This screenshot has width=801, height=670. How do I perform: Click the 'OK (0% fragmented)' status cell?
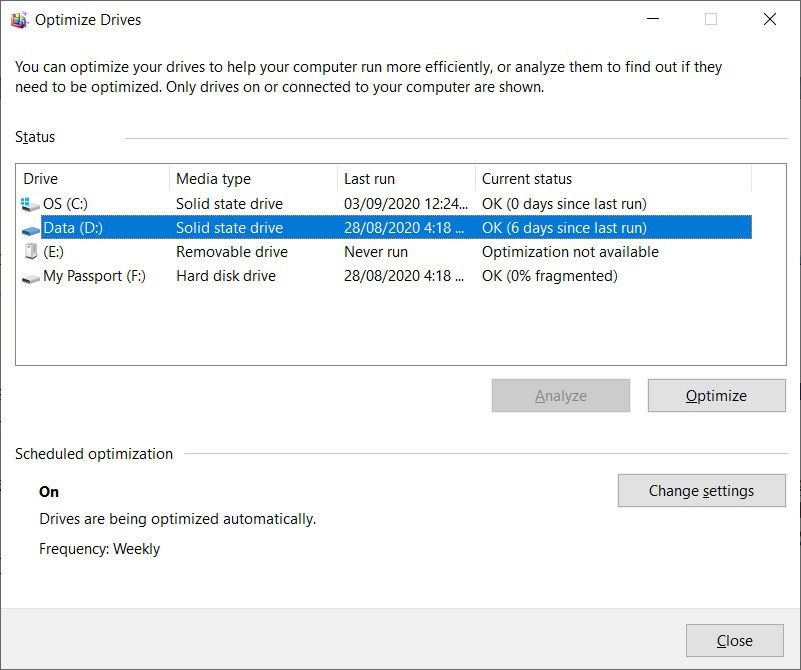[x=549, y=276]
